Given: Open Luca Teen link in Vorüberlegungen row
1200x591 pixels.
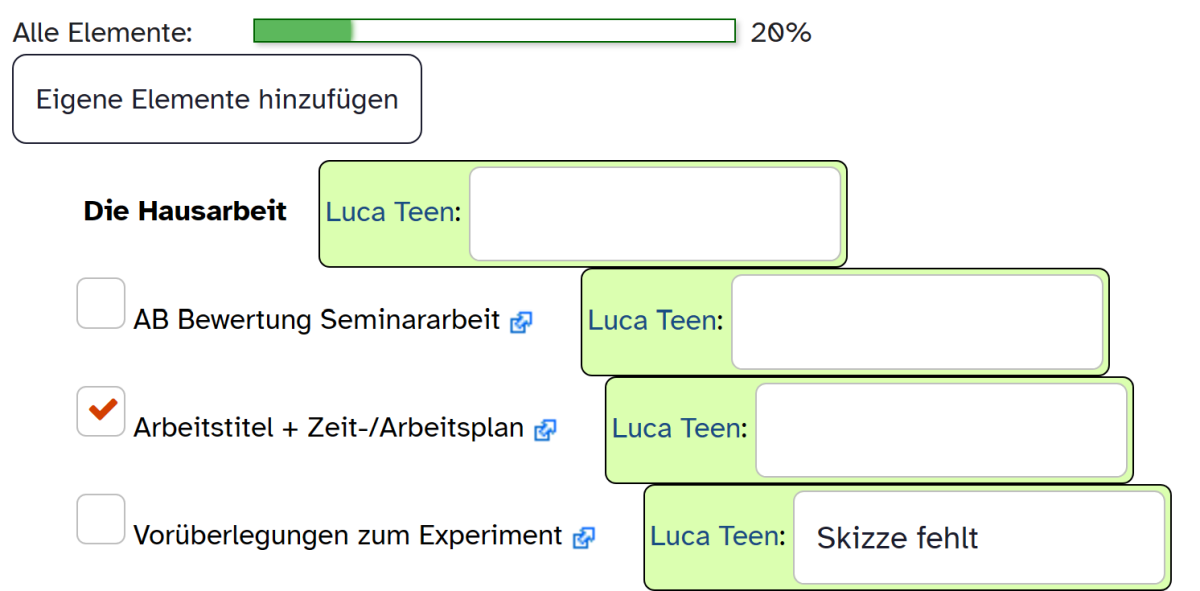Looking at the screenshot, I should click(x=714, y=537).
